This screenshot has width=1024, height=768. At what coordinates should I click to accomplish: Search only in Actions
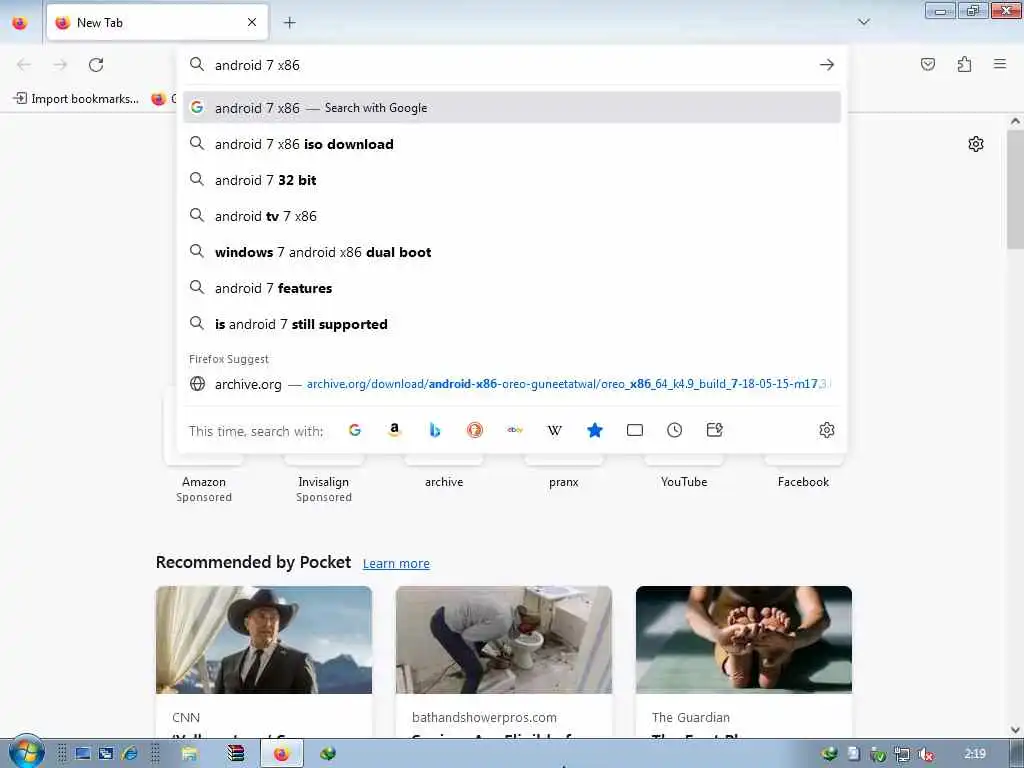pyautogui.click(x=714, y=430)
